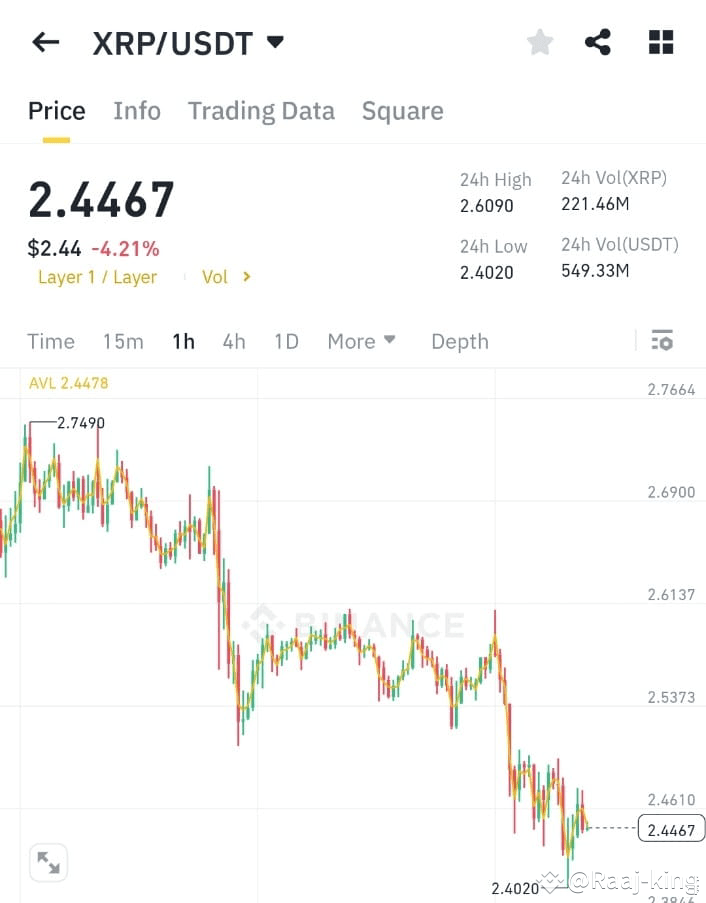Select the 15m candlestick interval
The height and width of the screenshot is (903, 706).
click(122, 341)
